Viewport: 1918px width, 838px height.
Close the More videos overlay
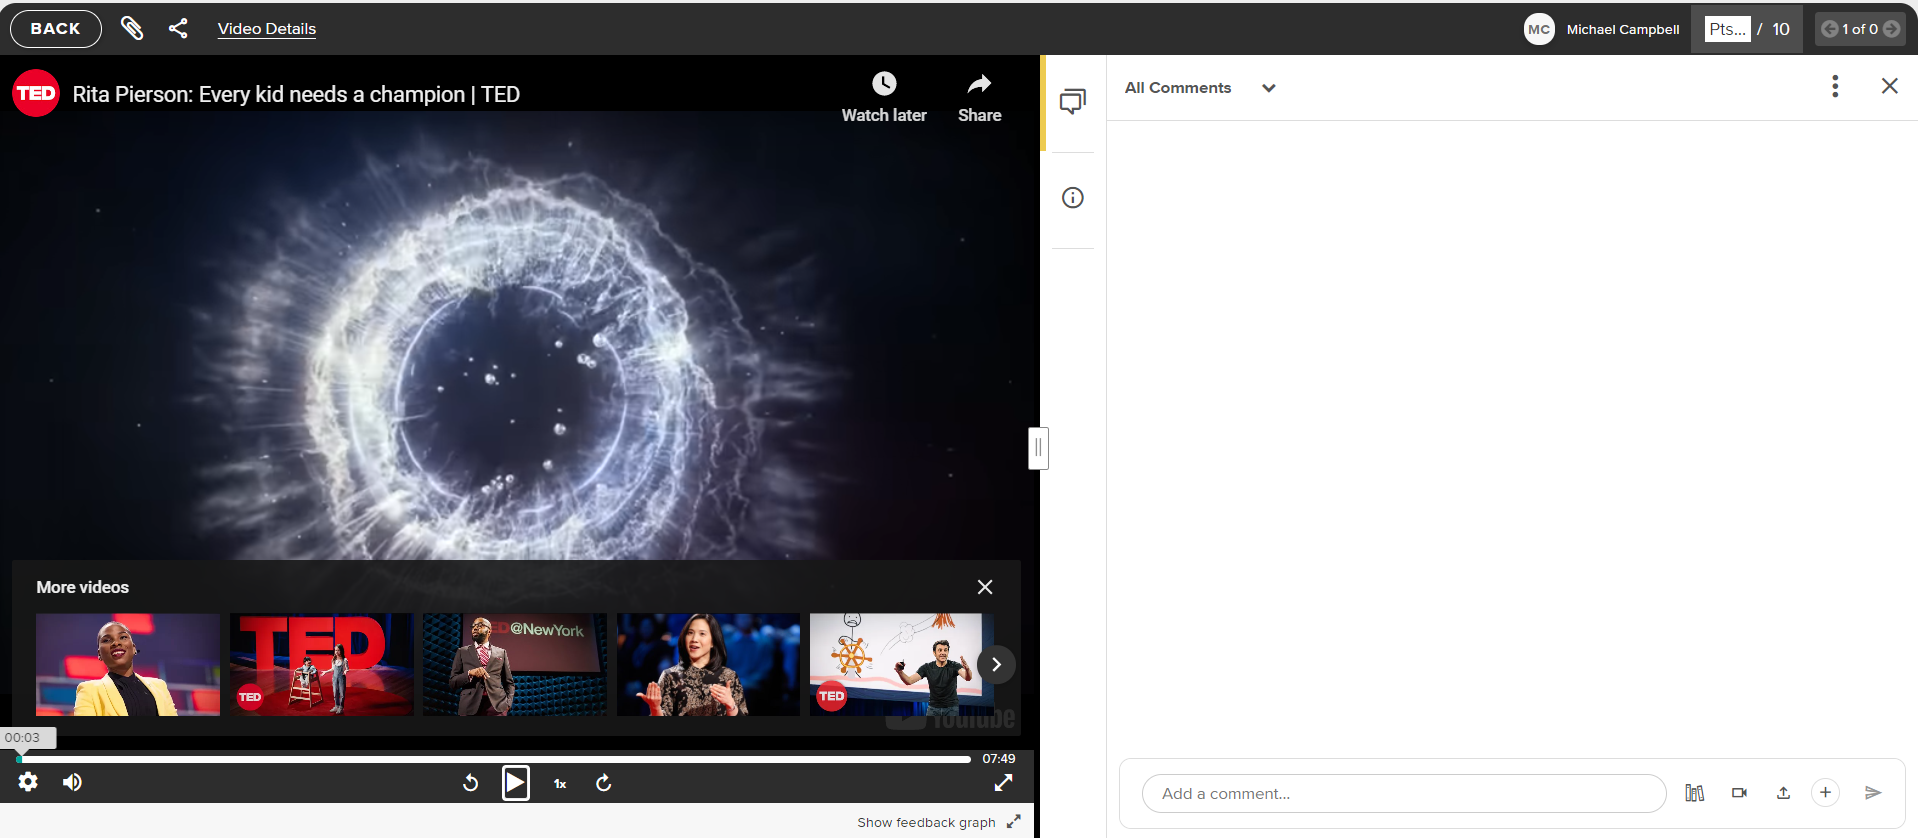tap(985, 587)
